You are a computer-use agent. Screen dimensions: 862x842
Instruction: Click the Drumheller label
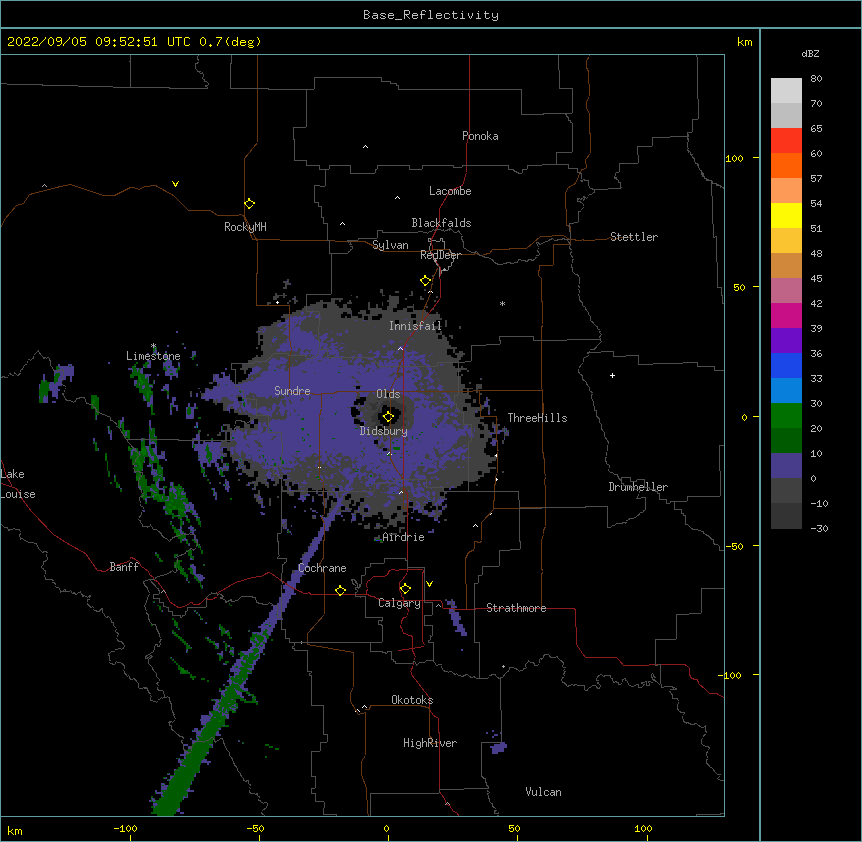638,487
